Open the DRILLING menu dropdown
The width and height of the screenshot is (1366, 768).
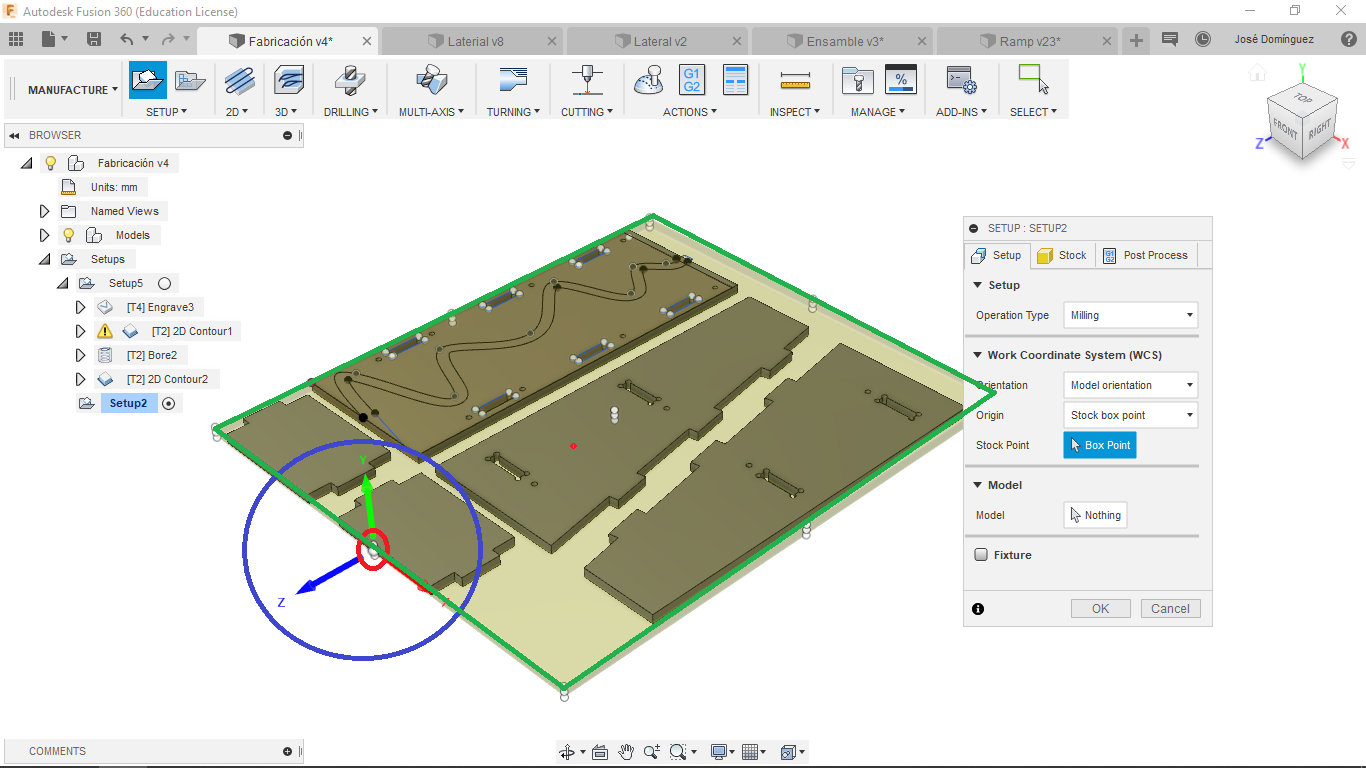tap(351, 112)
